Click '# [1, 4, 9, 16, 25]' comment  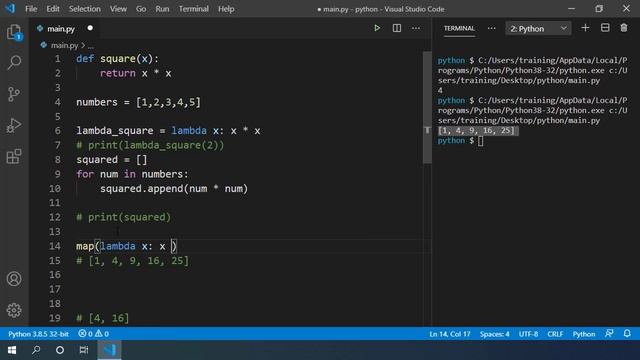[x=132, y=260]
